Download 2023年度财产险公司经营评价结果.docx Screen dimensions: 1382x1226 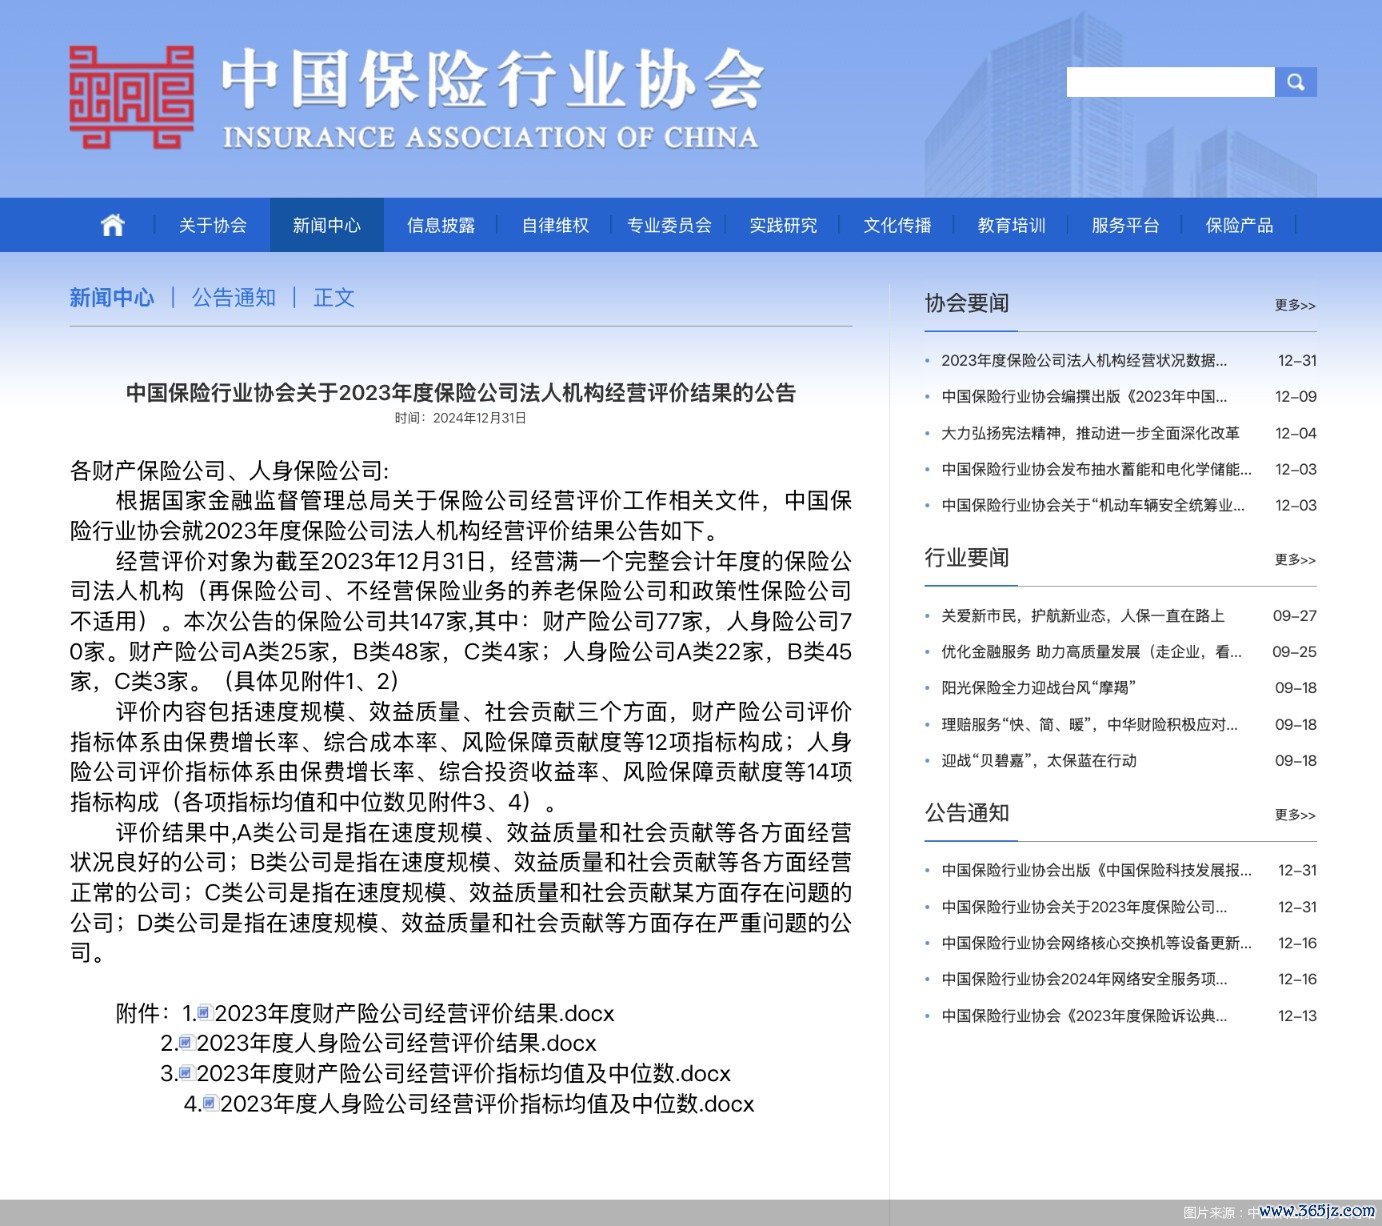(415, 1013)
